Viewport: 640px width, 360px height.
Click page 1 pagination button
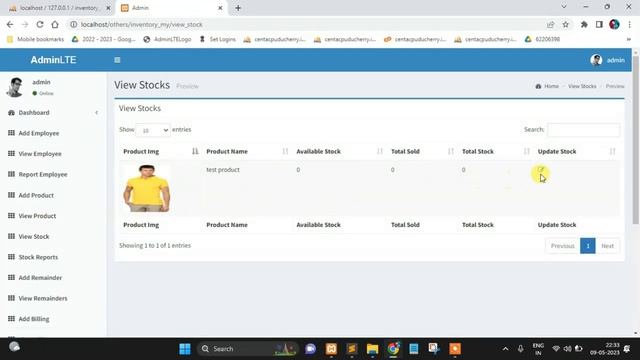pyautogui.click(x=588, y=246)
